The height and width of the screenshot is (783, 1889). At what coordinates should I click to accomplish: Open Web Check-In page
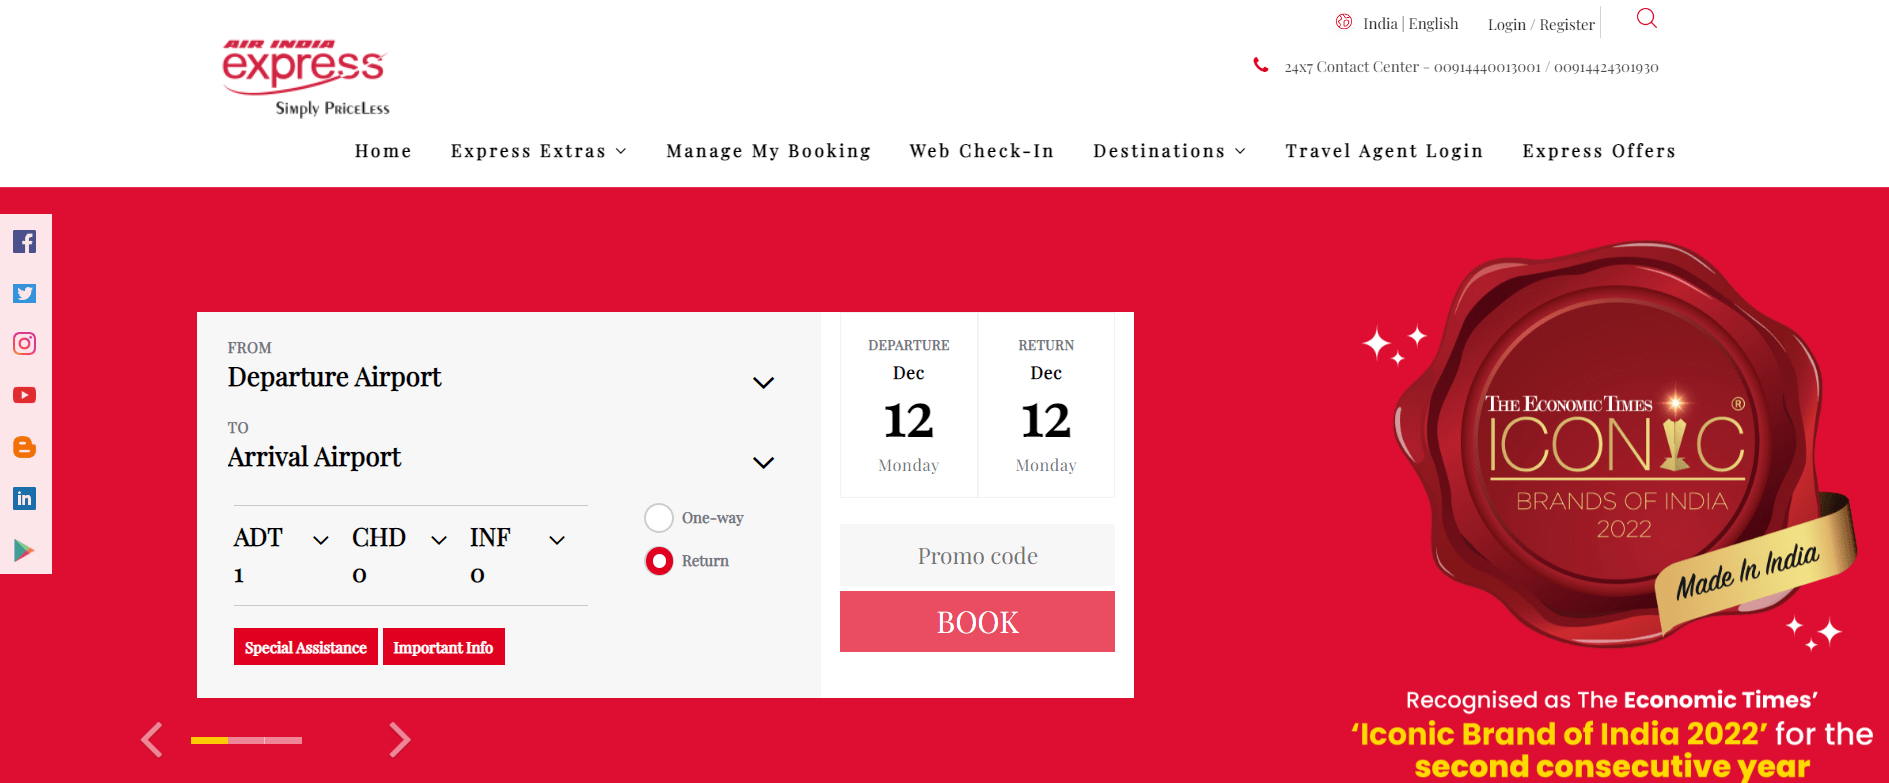[982, 151]
